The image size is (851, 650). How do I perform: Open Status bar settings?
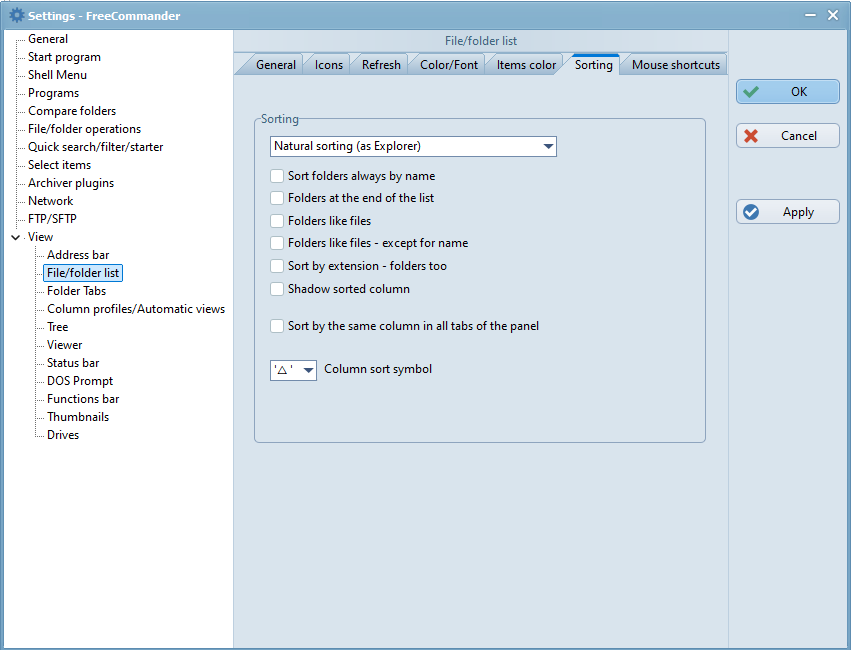click(x=73, y=362)
